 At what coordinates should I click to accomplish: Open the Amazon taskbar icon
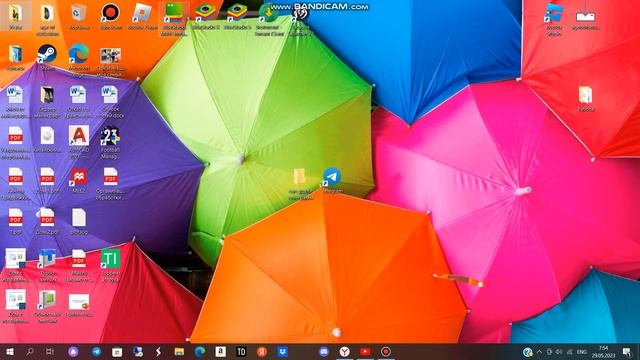coord(220,351)
